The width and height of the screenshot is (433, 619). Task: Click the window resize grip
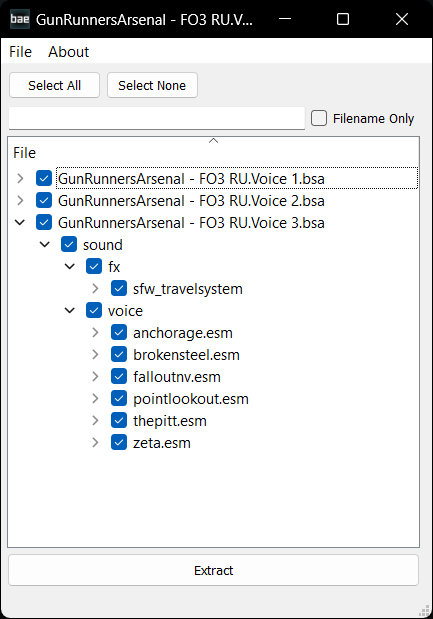coord(424,611)
